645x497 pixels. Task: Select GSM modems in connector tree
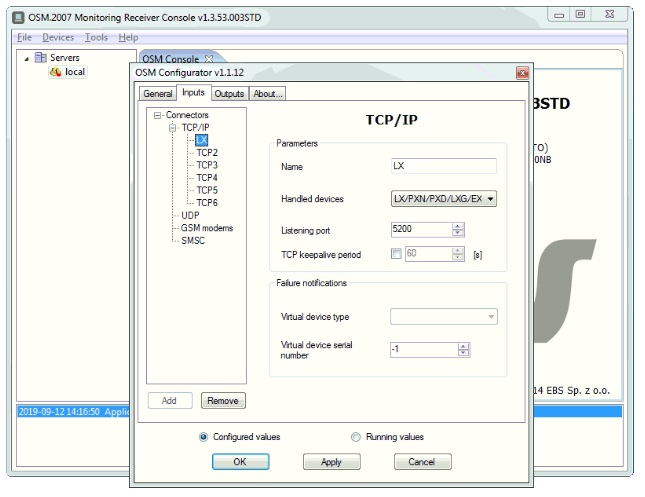pos(206,228)
